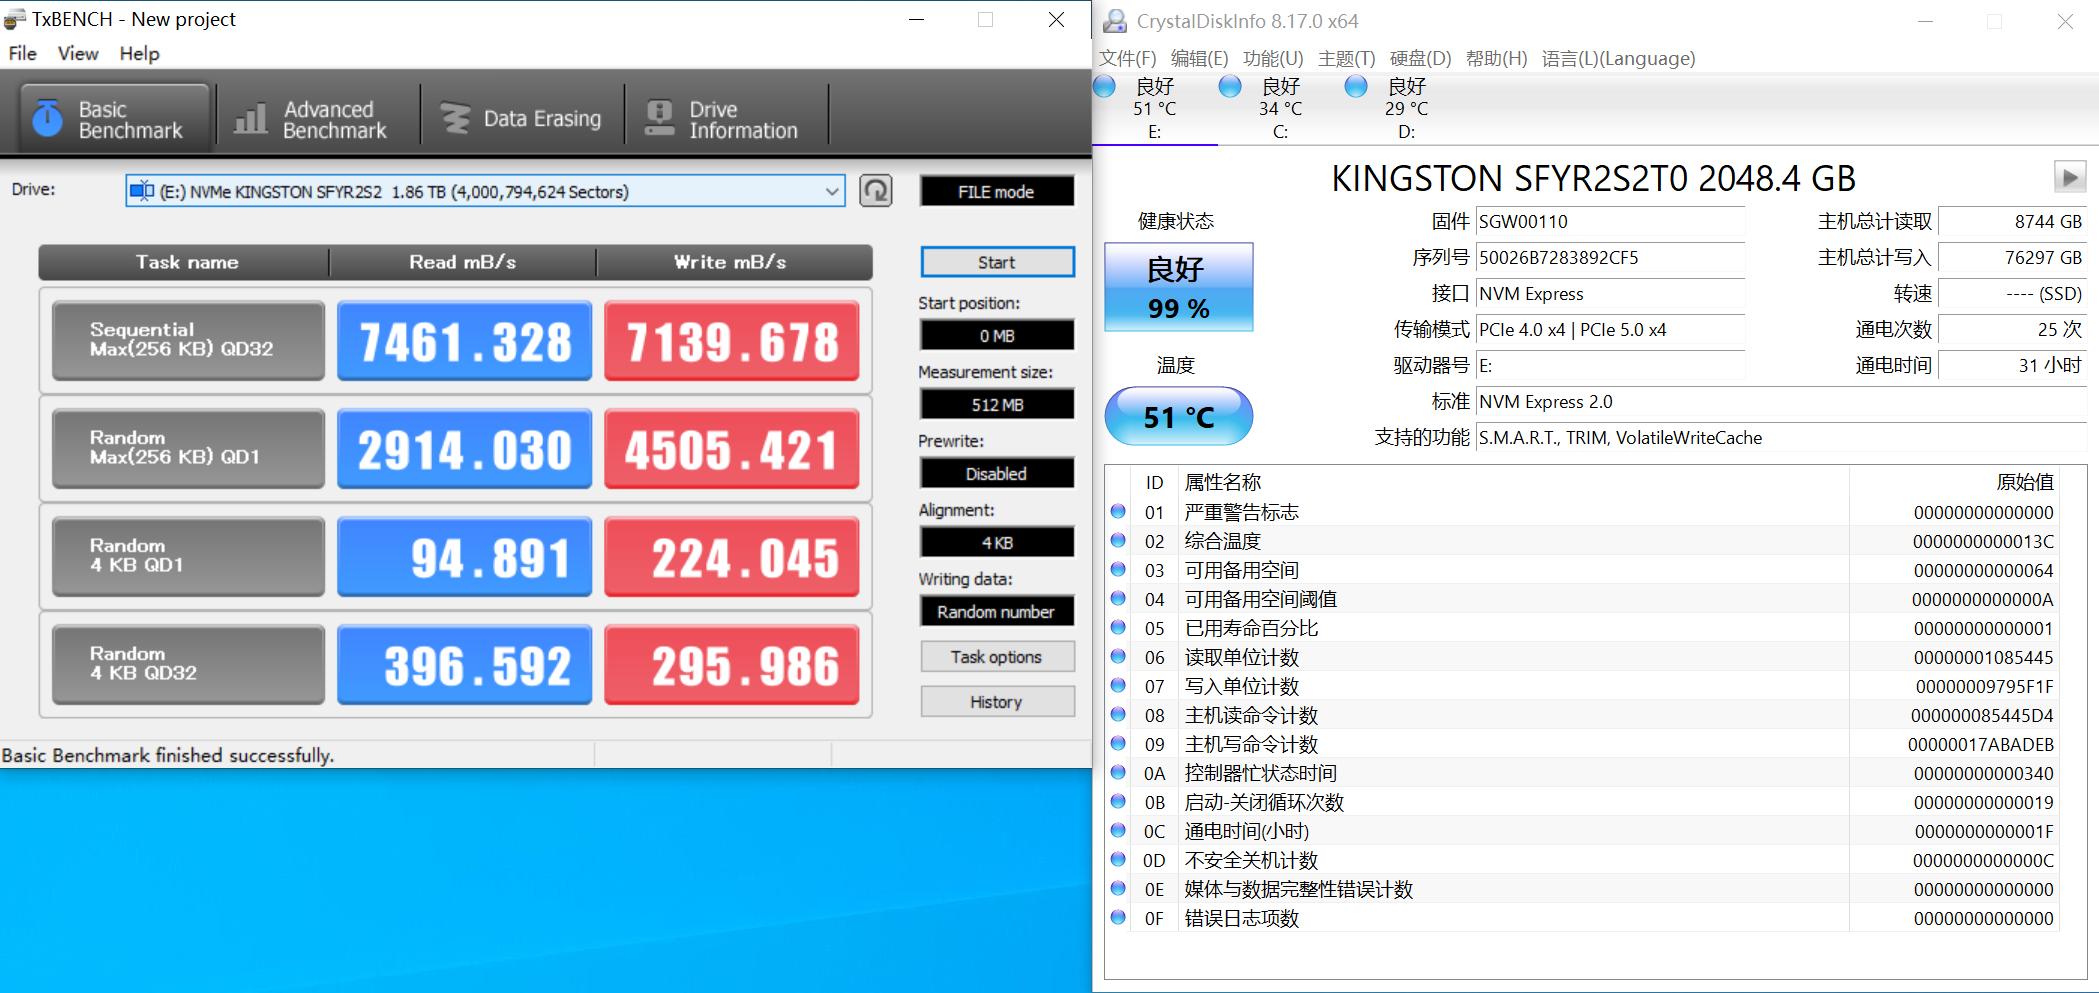Screen dimensions: 2099x993
Task: Click the 51 °C temperature indicator
Action: [1178, 416]
